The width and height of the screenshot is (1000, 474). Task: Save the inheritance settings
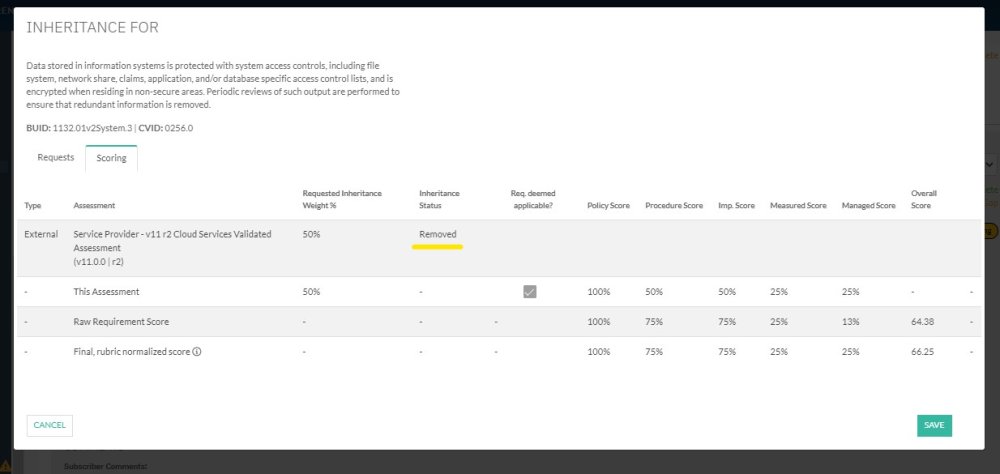[934, 425]
